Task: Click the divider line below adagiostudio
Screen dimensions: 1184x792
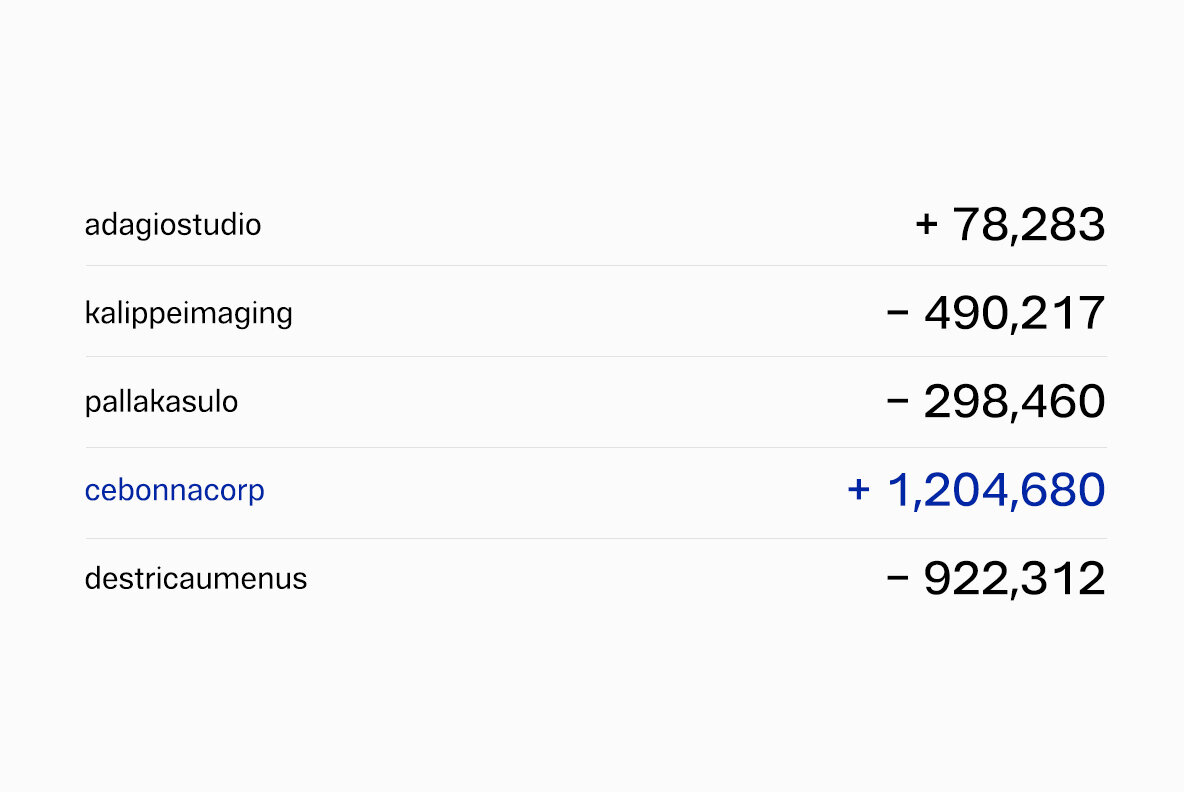Action: pos(596,266)
